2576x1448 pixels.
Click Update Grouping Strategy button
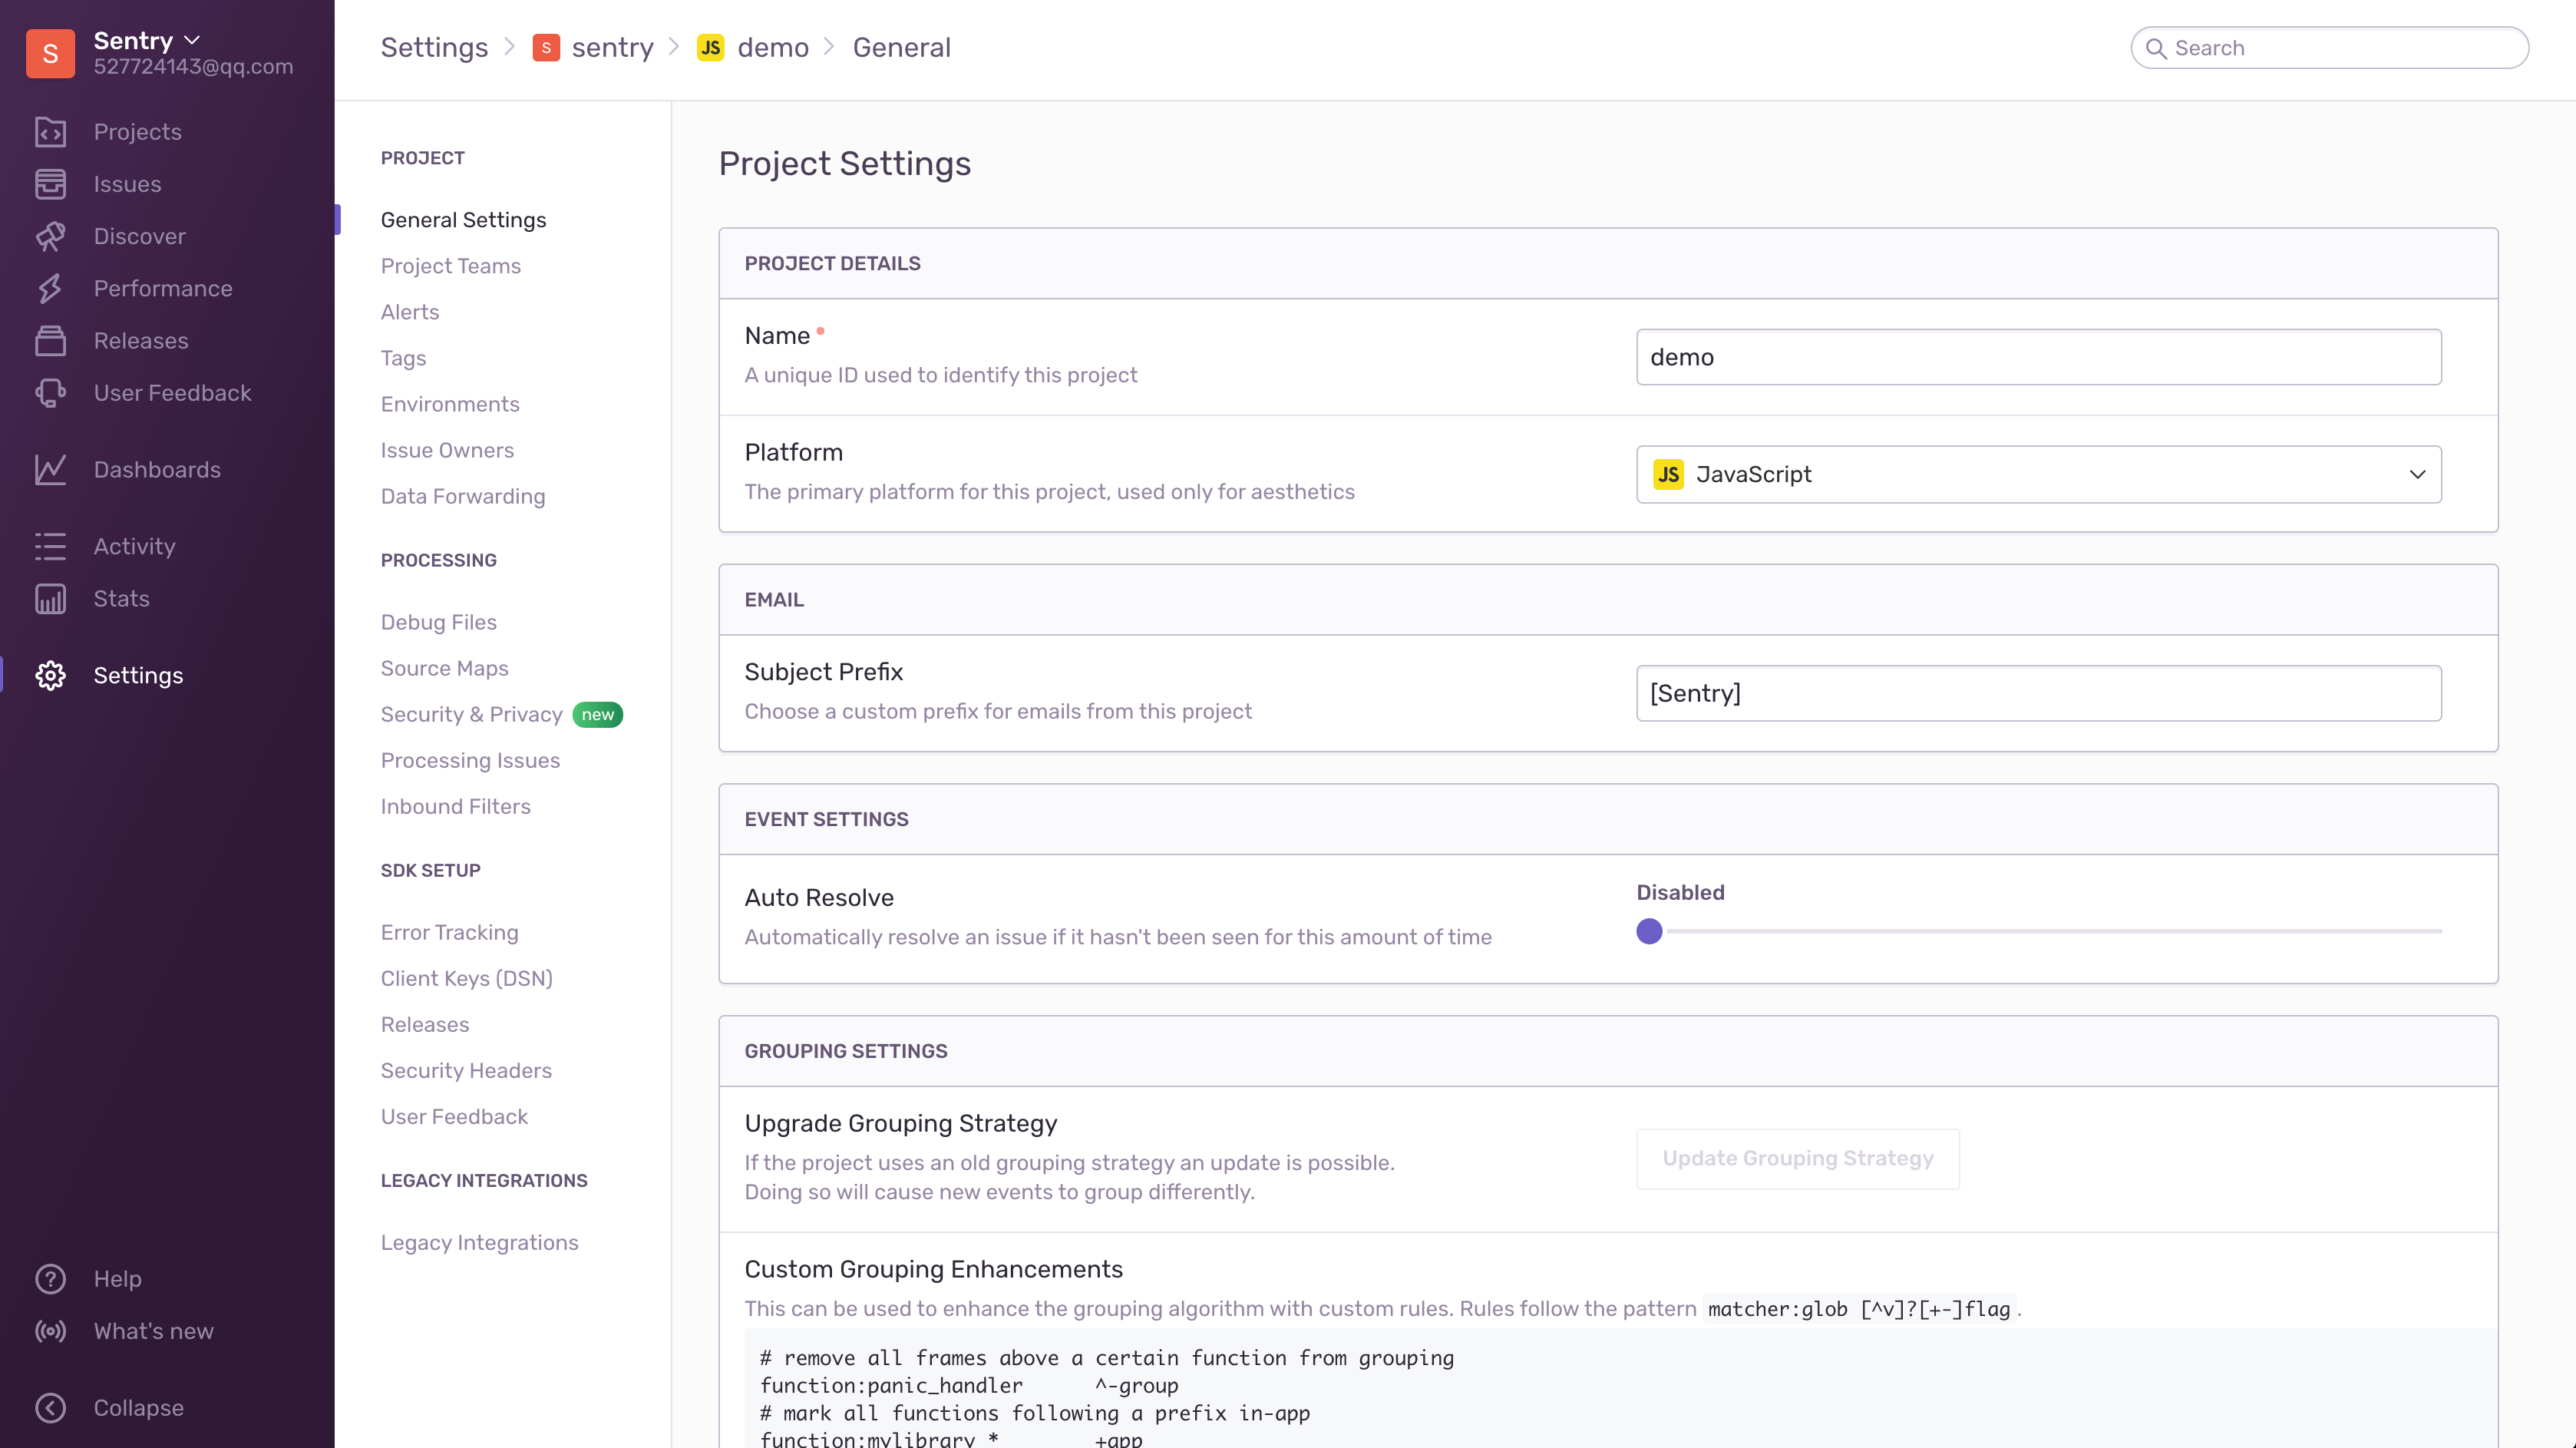pyautogui.click(x=1797, y=1158)
